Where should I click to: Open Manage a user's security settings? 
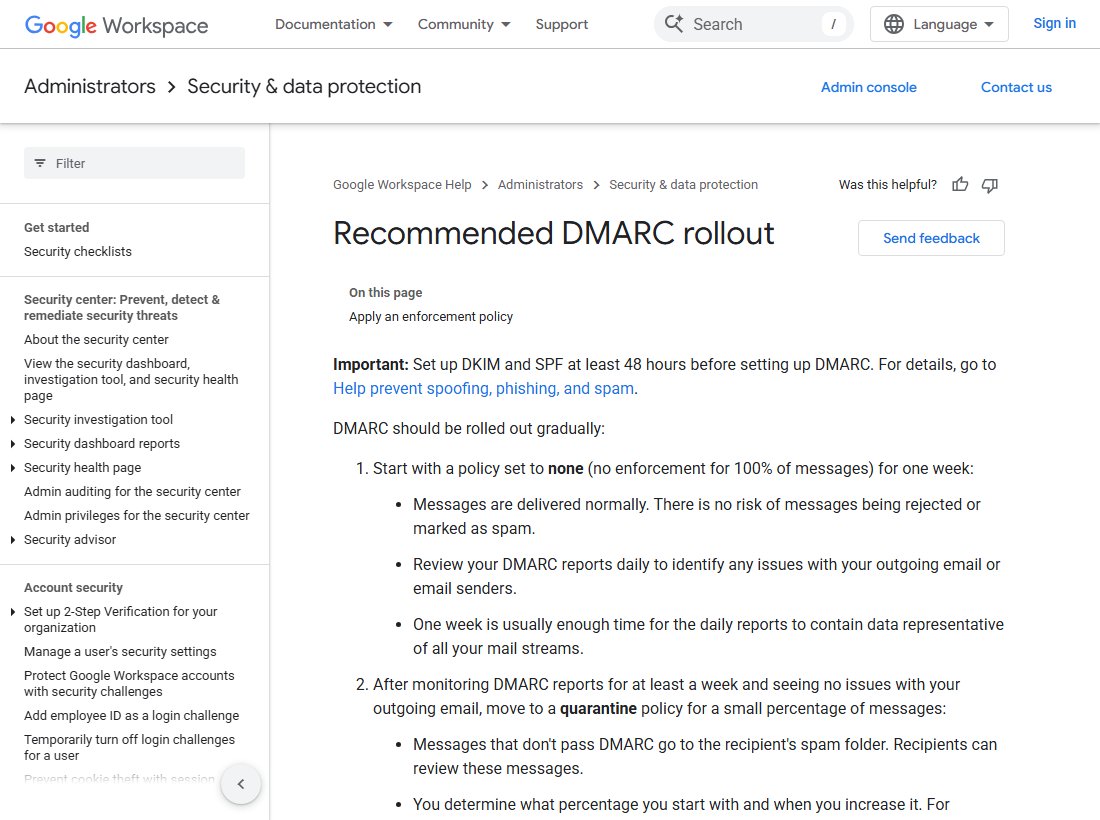[120, 652]
